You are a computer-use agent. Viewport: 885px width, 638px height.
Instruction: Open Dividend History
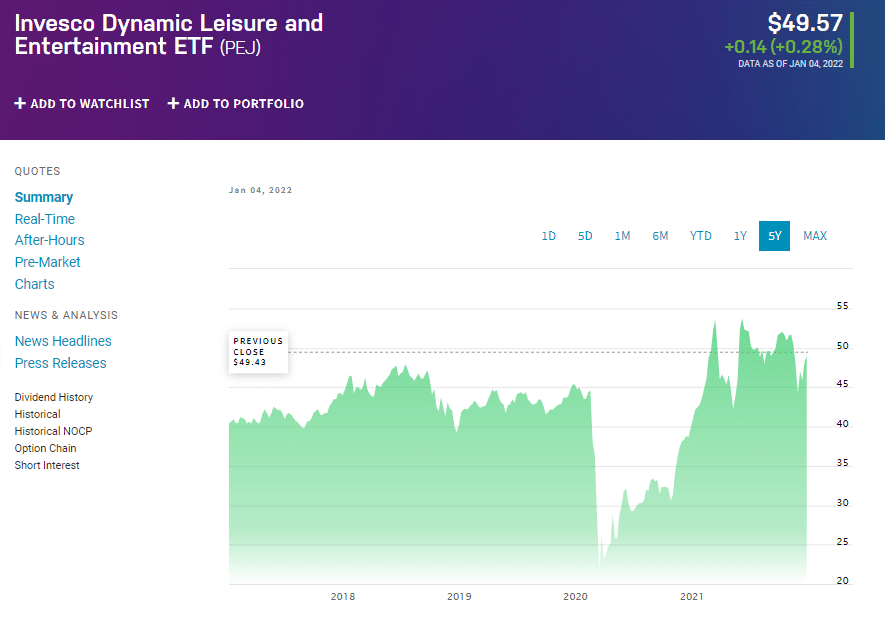coord(54,397)
